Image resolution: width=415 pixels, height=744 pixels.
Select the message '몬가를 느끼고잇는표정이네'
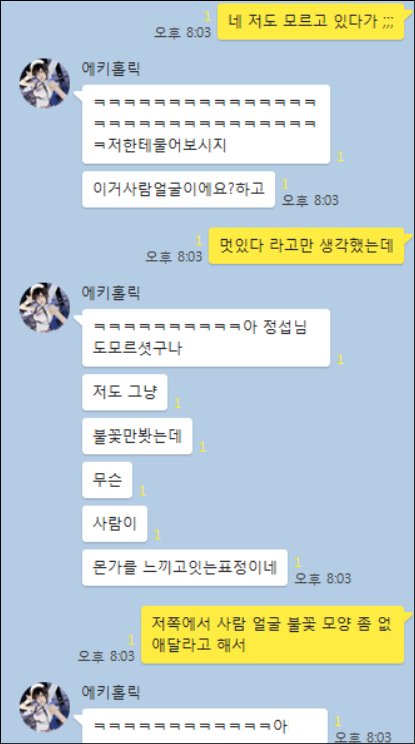click(x=184, y=567)
